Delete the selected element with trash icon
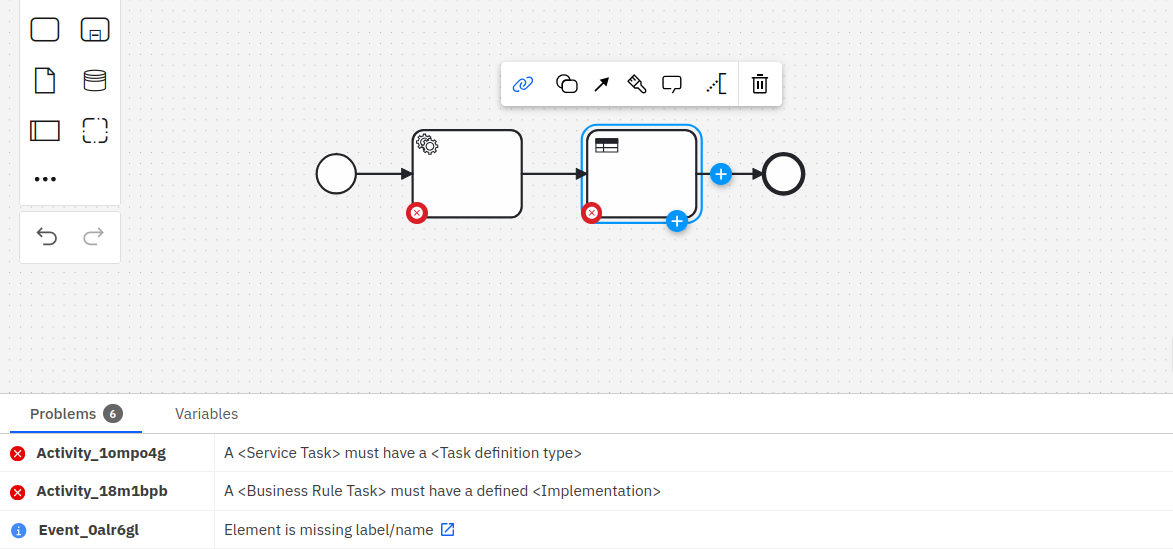 (x=760, y=84)
